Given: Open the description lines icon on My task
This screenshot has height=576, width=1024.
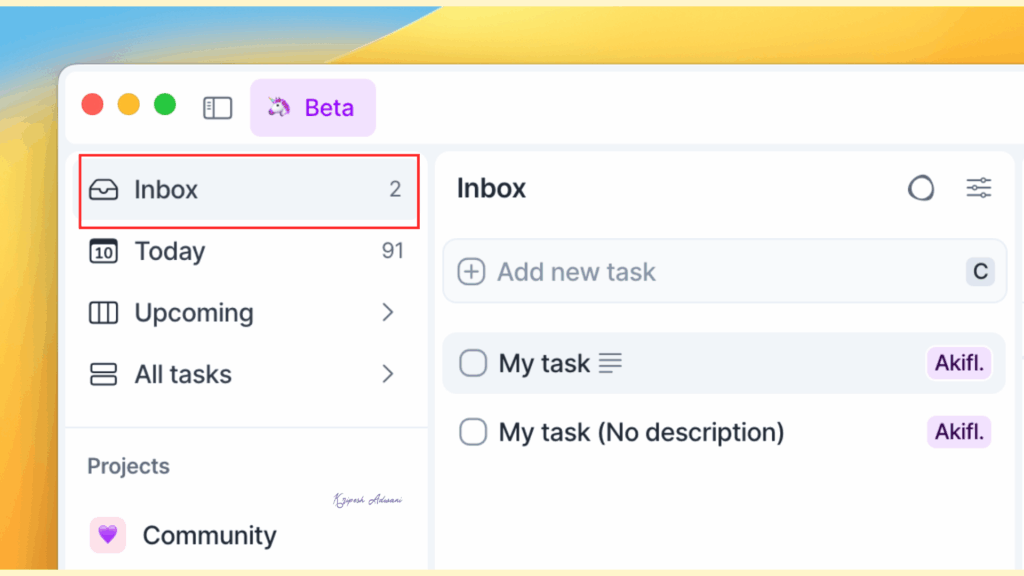Looking at the screenshot, I should (x=610, y=363).
